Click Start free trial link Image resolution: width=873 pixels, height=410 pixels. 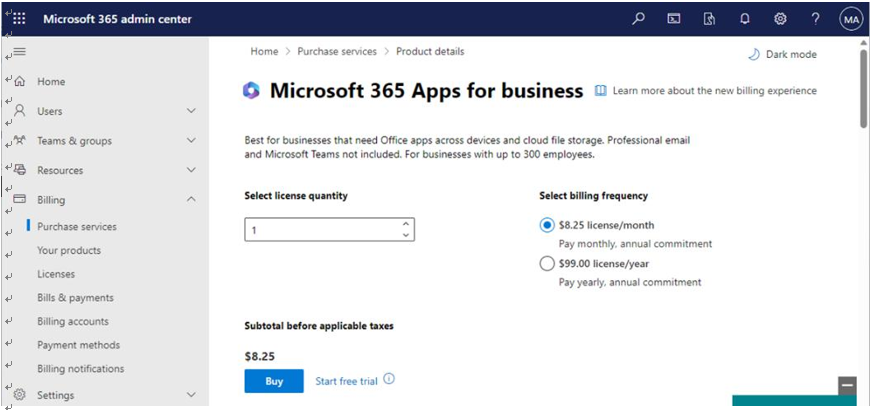point(346,382)
